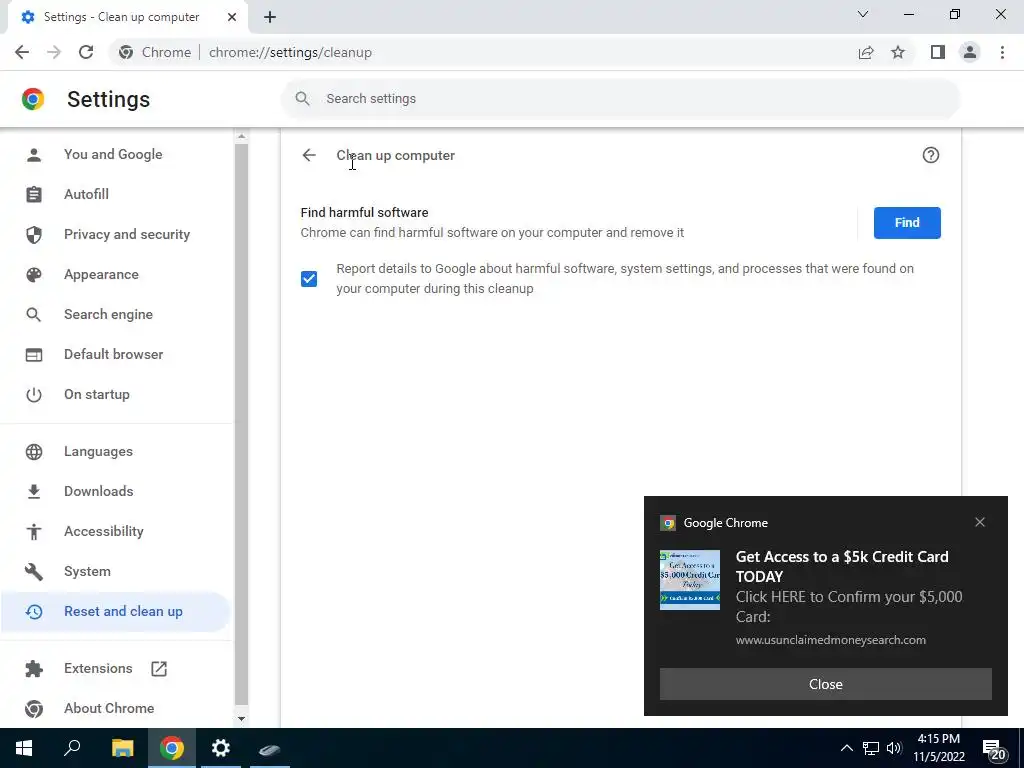The image size is (1024, 768).
Task: Open the Chrome profile avatar
Action: click(970, 52)
